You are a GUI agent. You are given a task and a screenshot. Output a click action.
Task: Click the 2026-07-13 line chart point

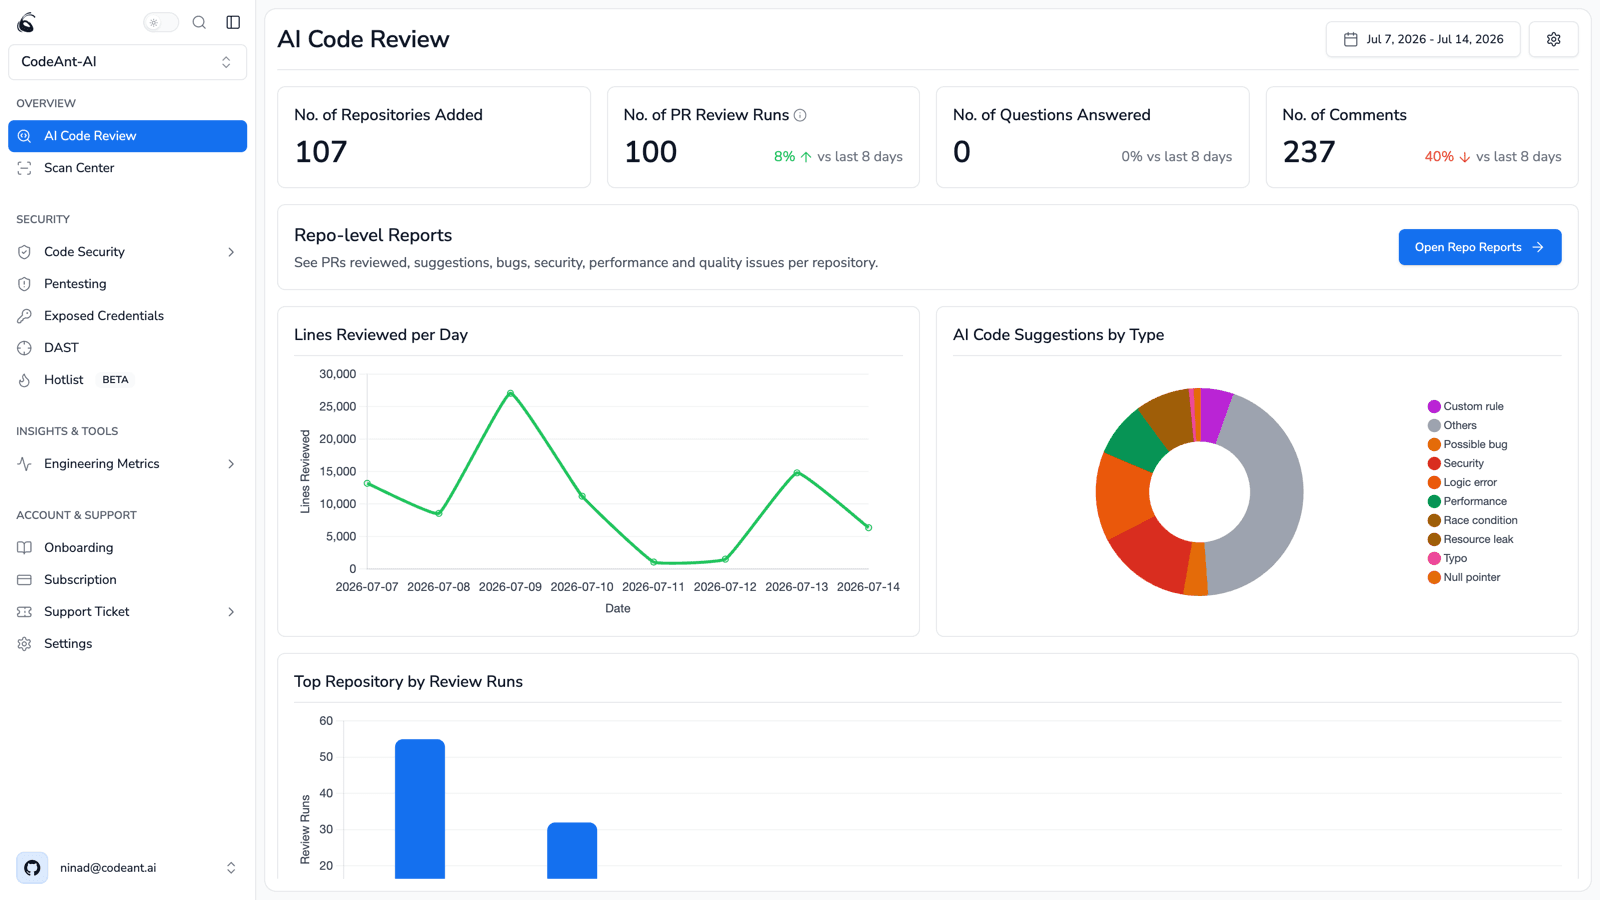coord(797,472)
